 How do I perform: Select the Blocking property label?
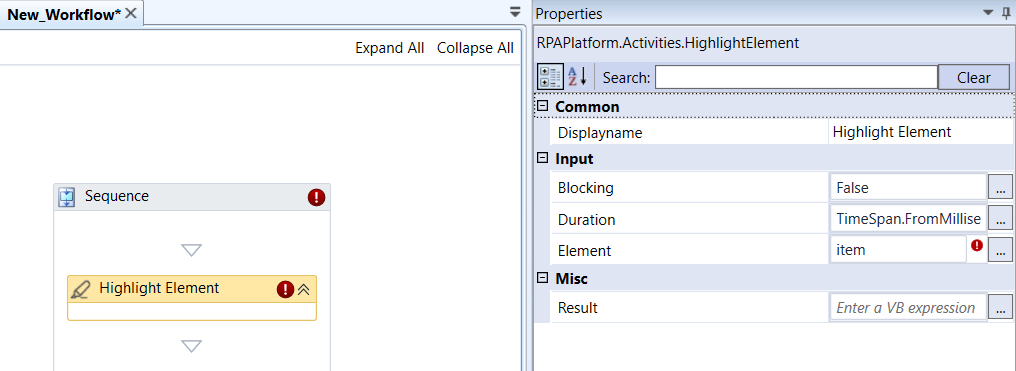tap(586, 188)
